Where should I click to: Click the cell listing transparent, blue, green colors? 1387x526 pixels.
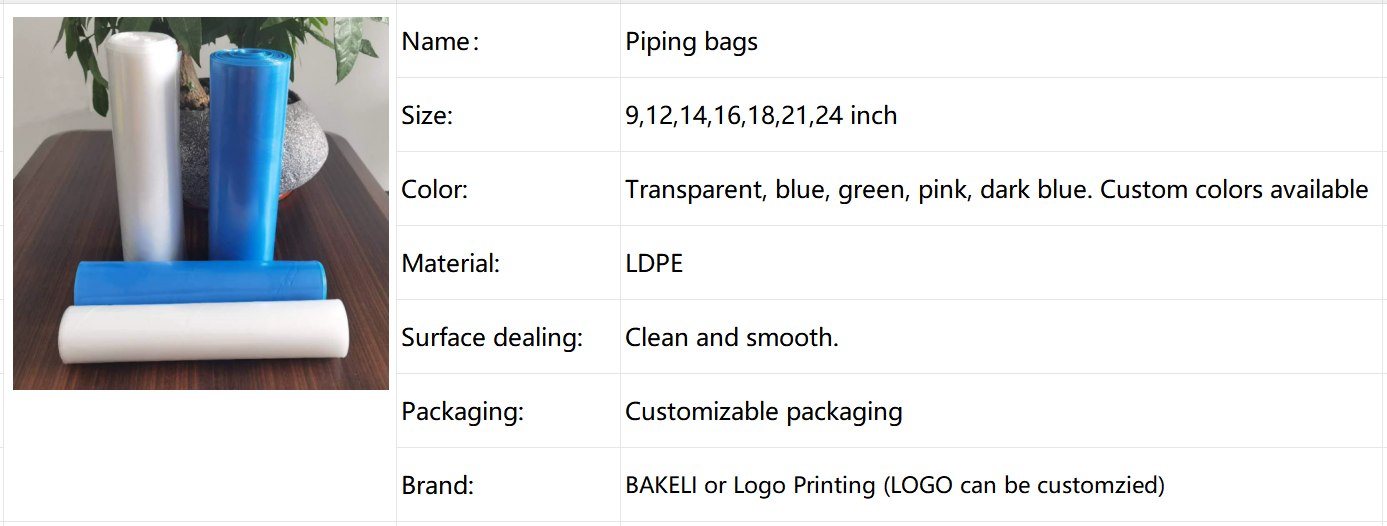coord(996,190)
